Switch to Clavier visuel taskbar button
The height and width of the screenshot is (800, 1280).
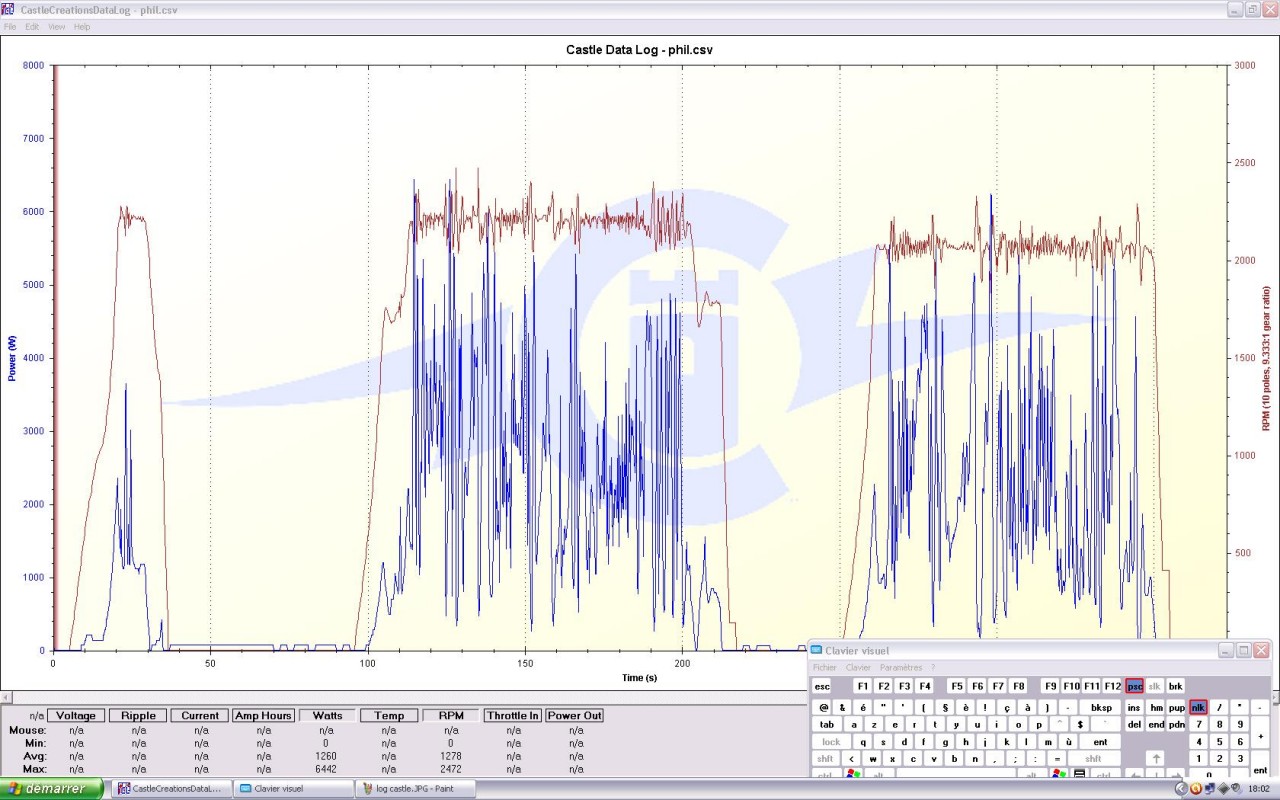(293, 789)
